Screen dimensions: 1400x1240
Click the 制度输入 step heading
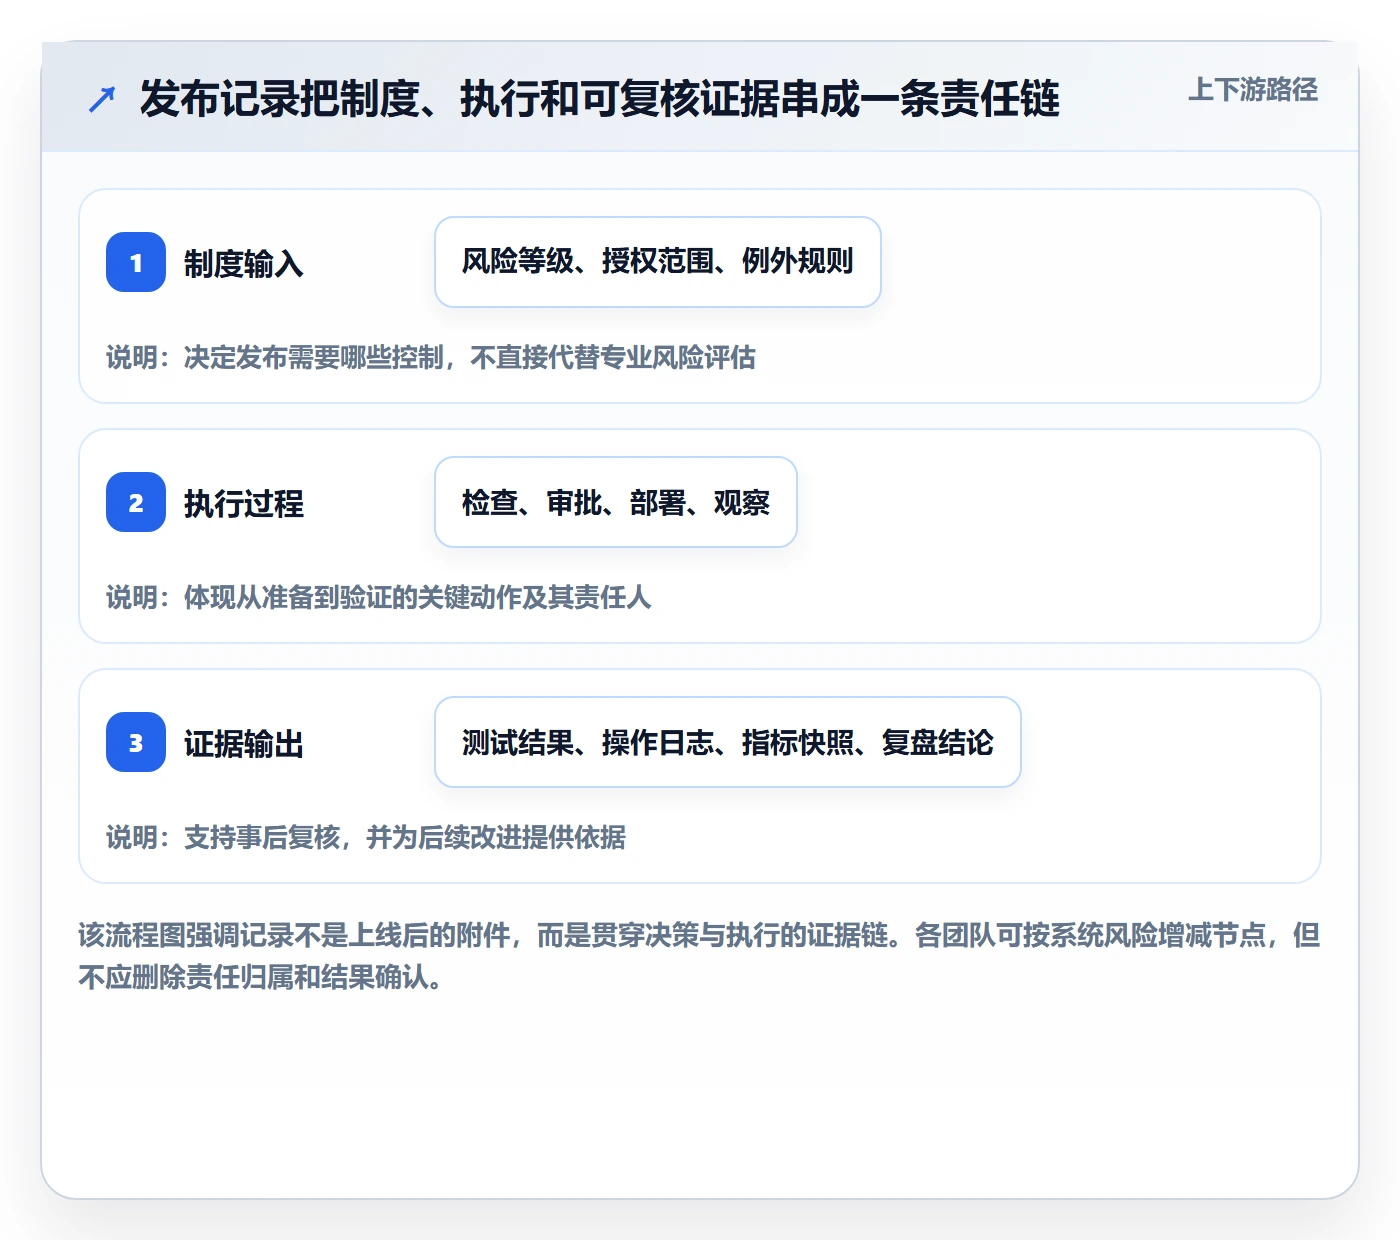pyautogui.click(x=244, y=264)
